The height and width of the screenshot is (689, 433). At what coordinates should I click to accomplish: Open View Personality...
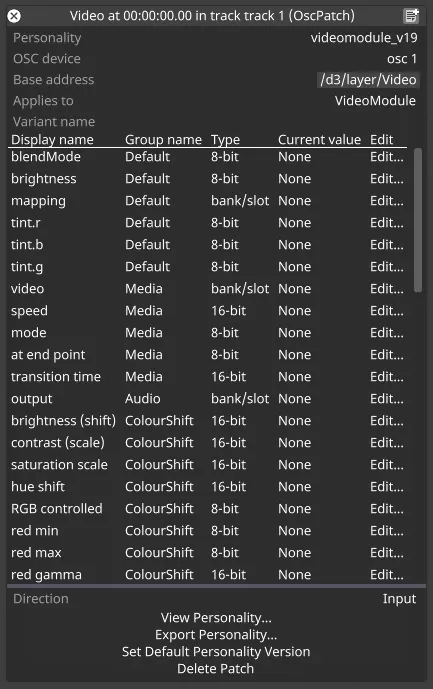tap(216, 618)
